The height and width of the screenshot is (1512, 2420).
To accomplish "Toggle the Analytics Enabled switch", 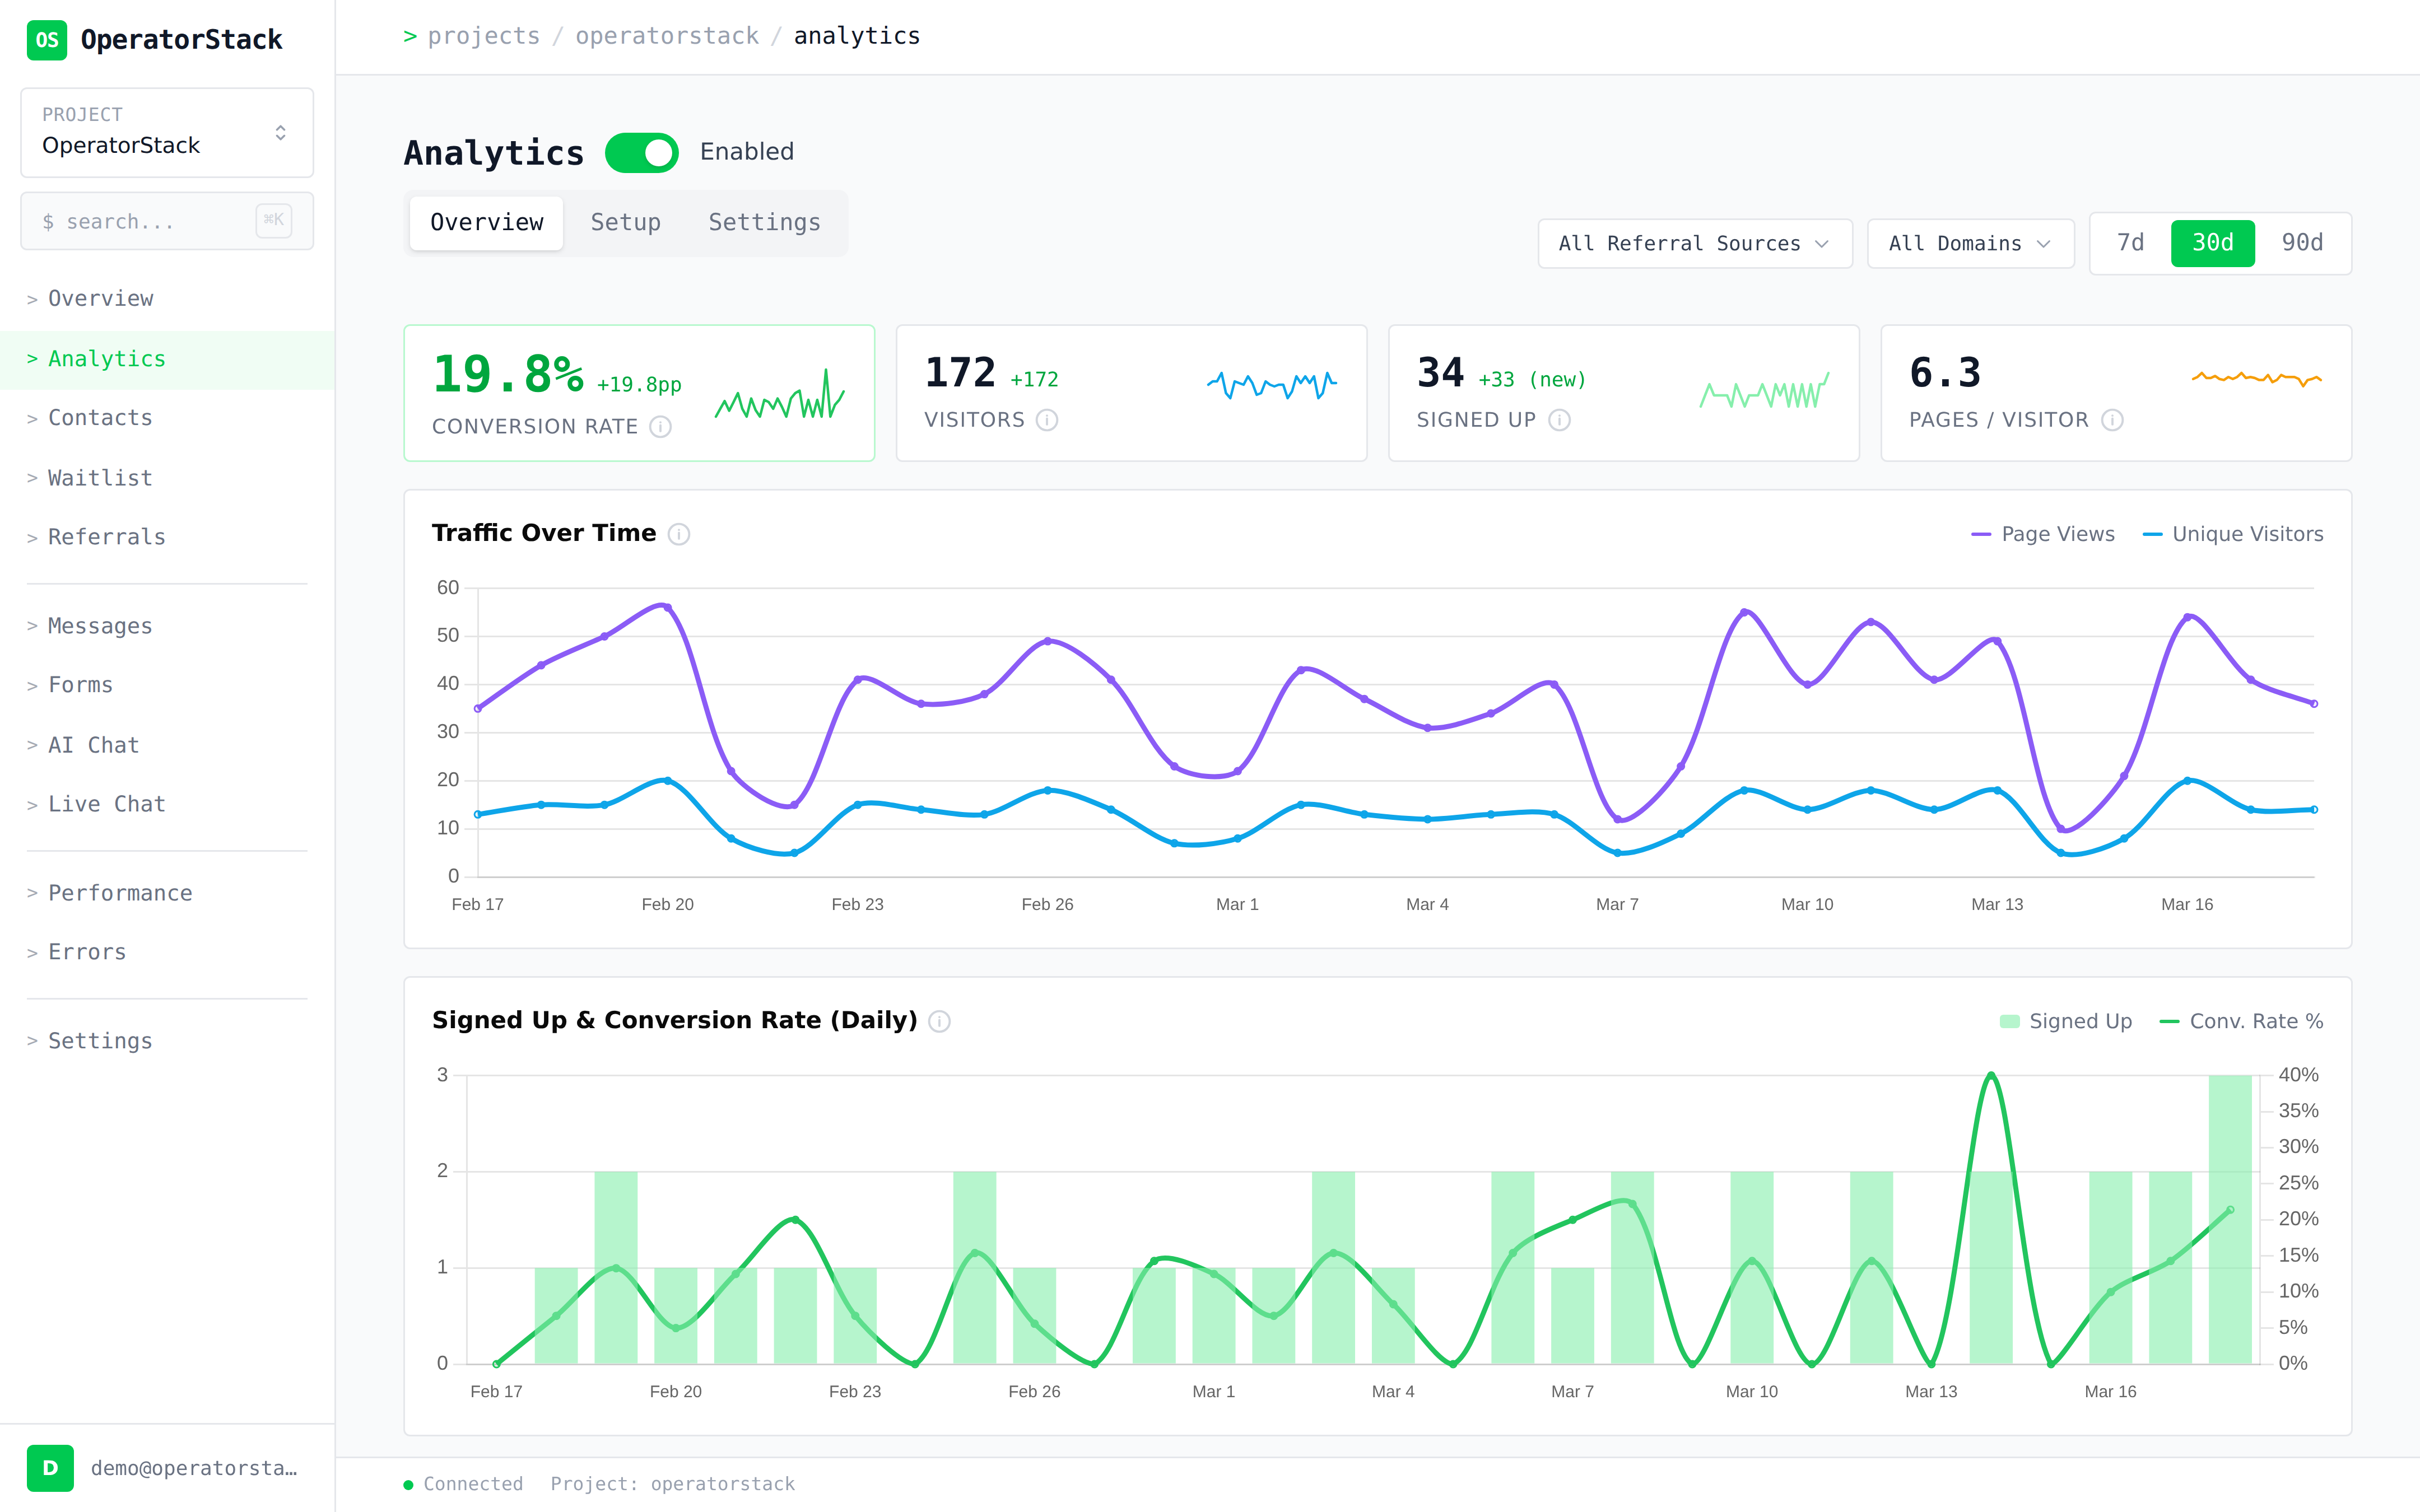I will click(641, 152).
